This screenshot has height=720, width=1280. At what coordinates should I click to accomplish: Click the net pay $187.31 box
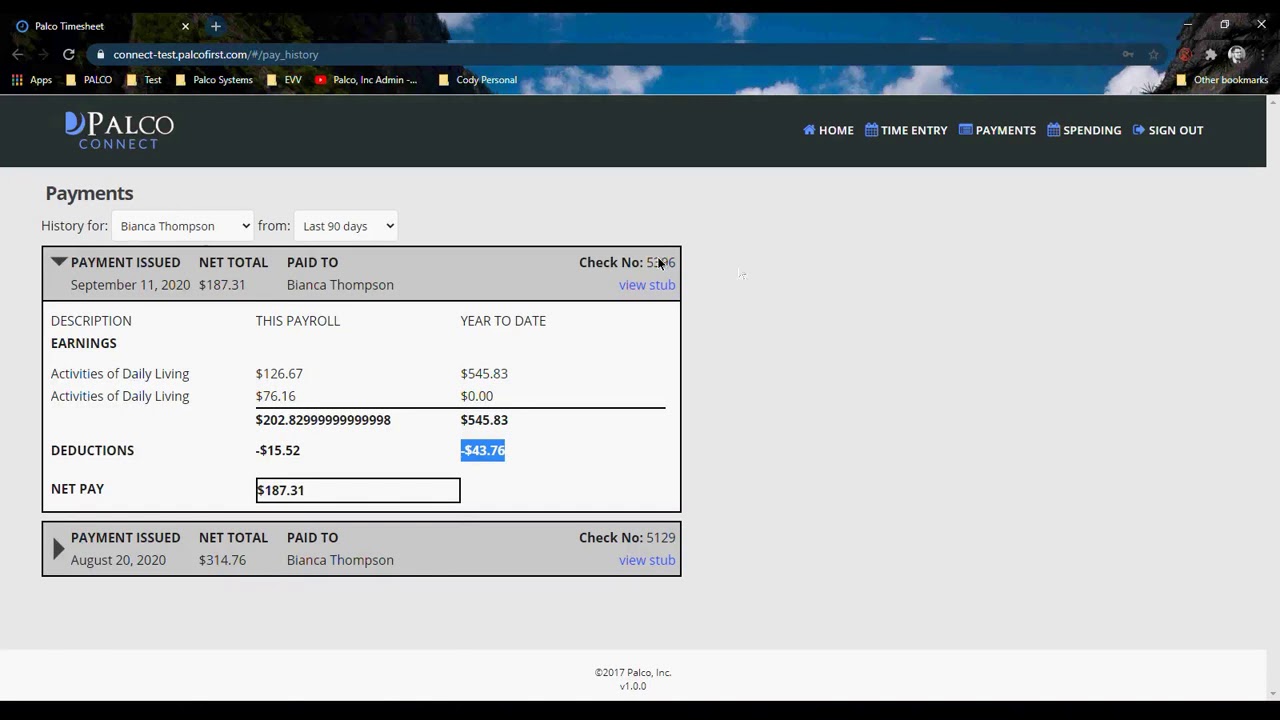358,490
